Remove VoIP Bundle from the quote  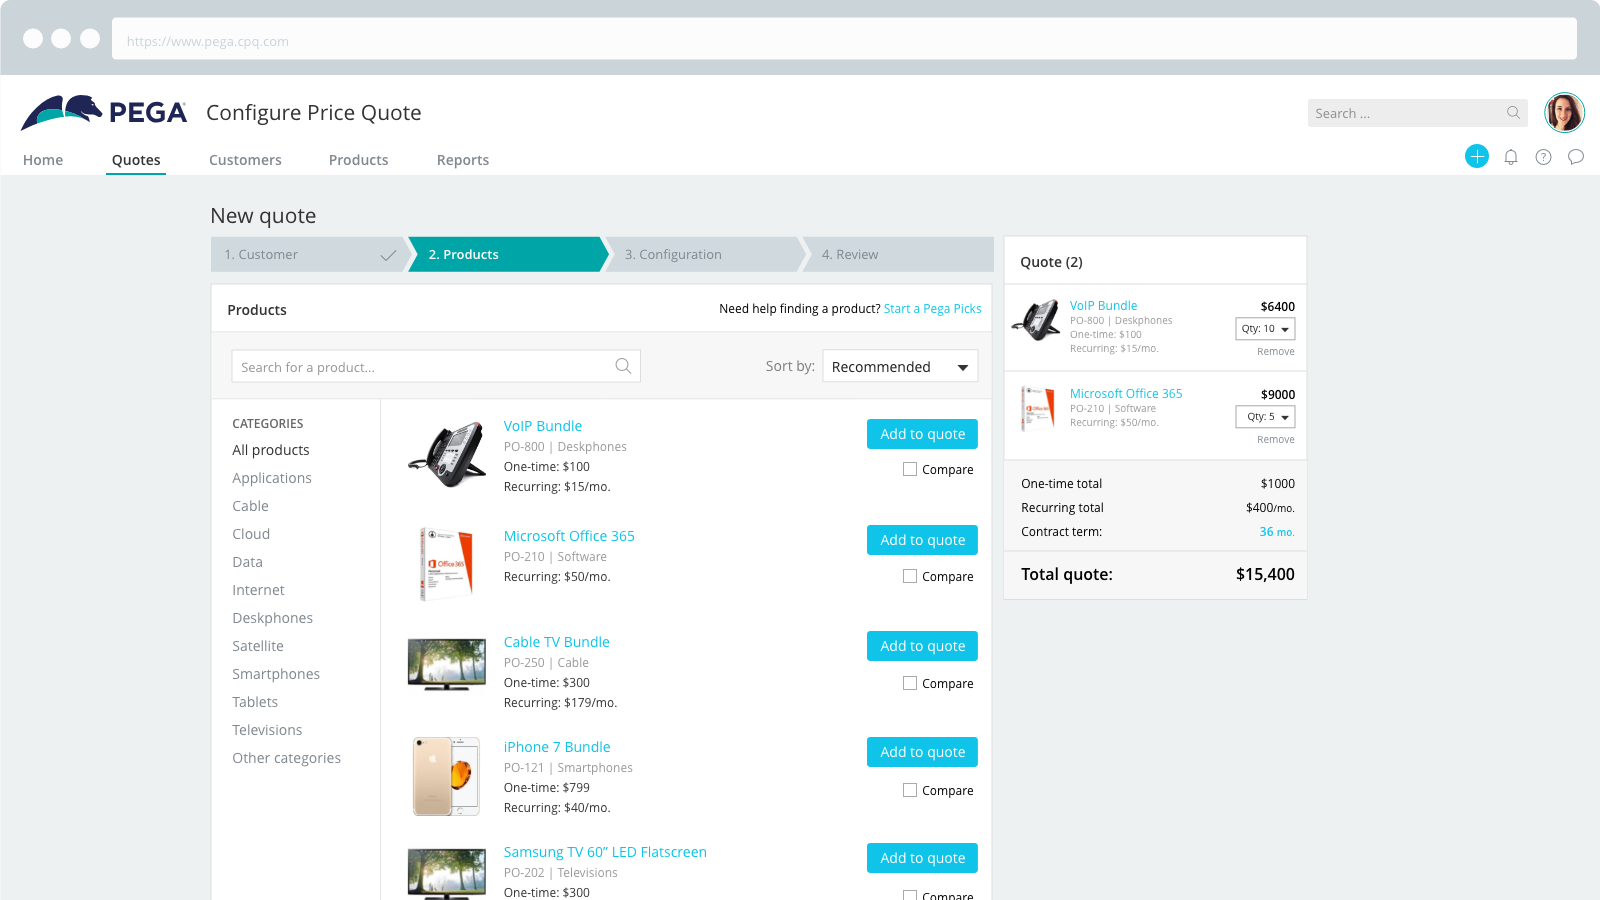pos(1276,352)
